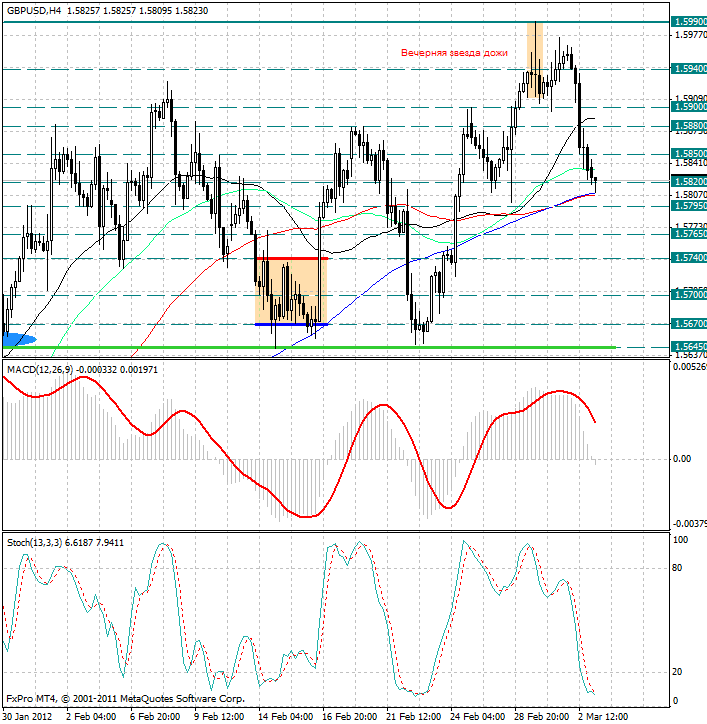
Task: Click the 1.5990 price level label
Action: pos(689,22)
